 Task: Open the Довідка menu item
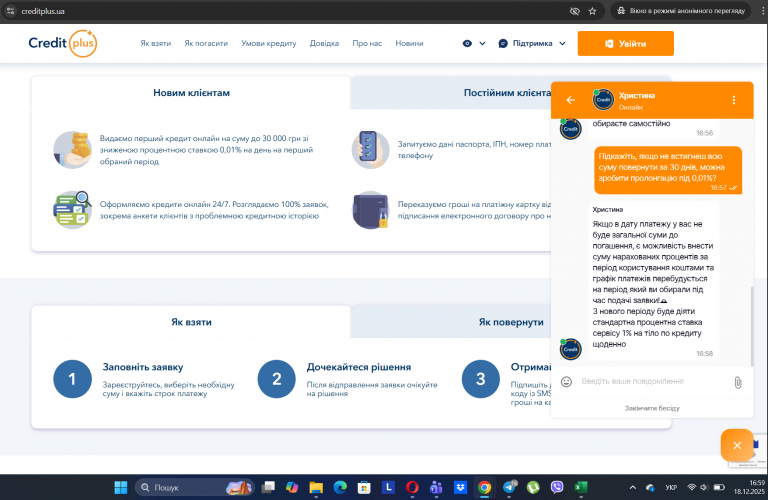pos(324,44)
